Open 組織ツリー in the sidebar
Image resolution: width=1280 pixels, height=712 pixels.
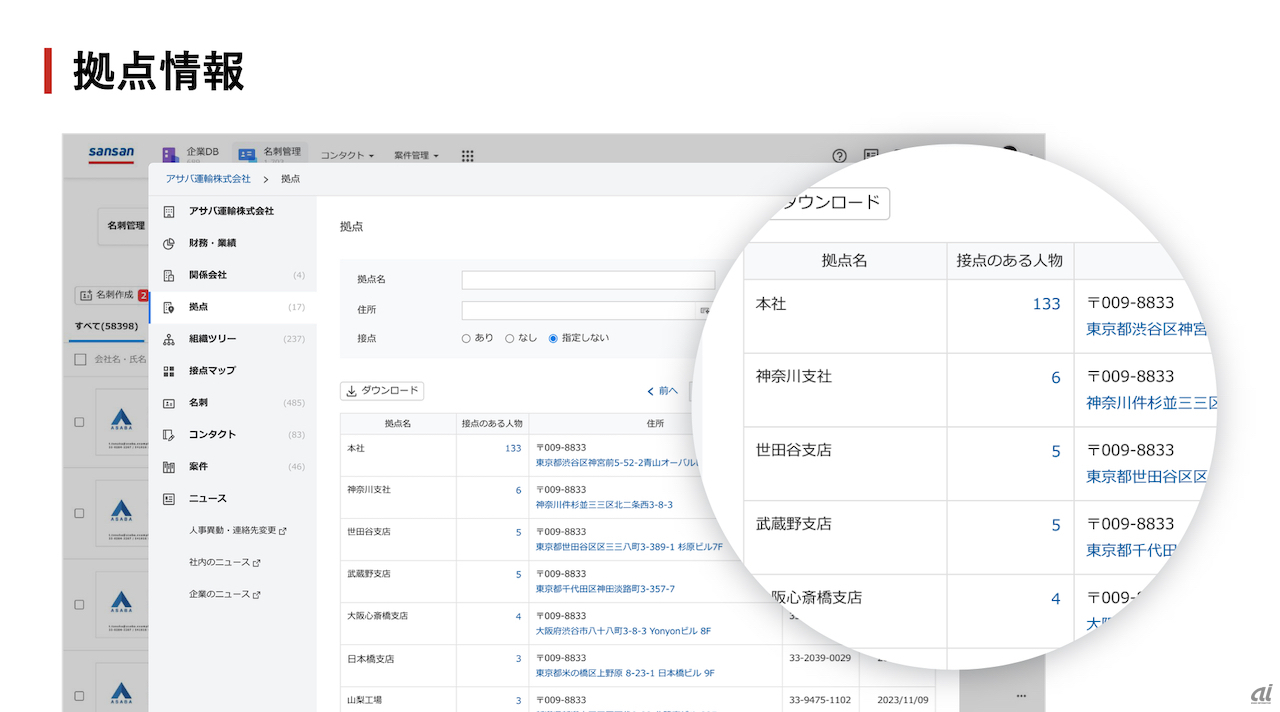212,339
